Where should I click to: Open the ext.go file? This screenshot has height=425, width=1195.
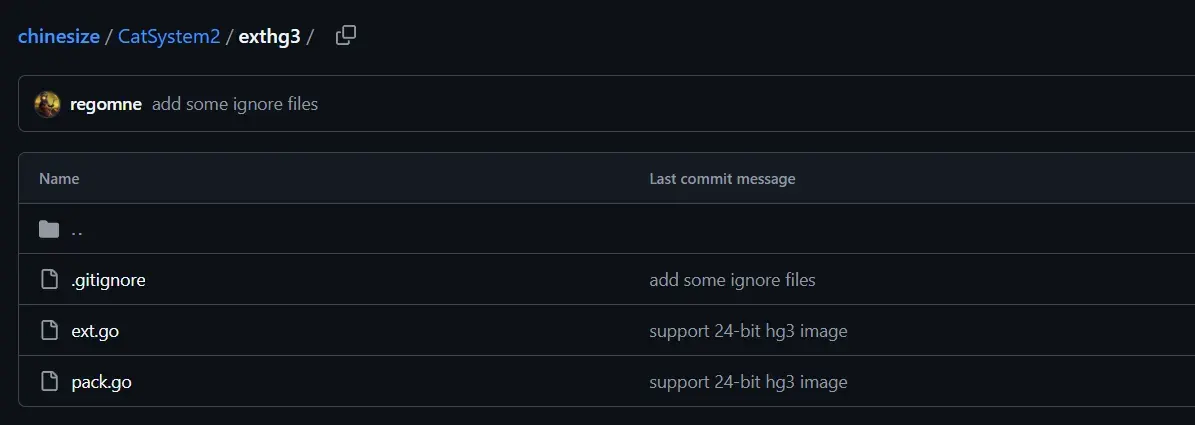tap(95, 331)
